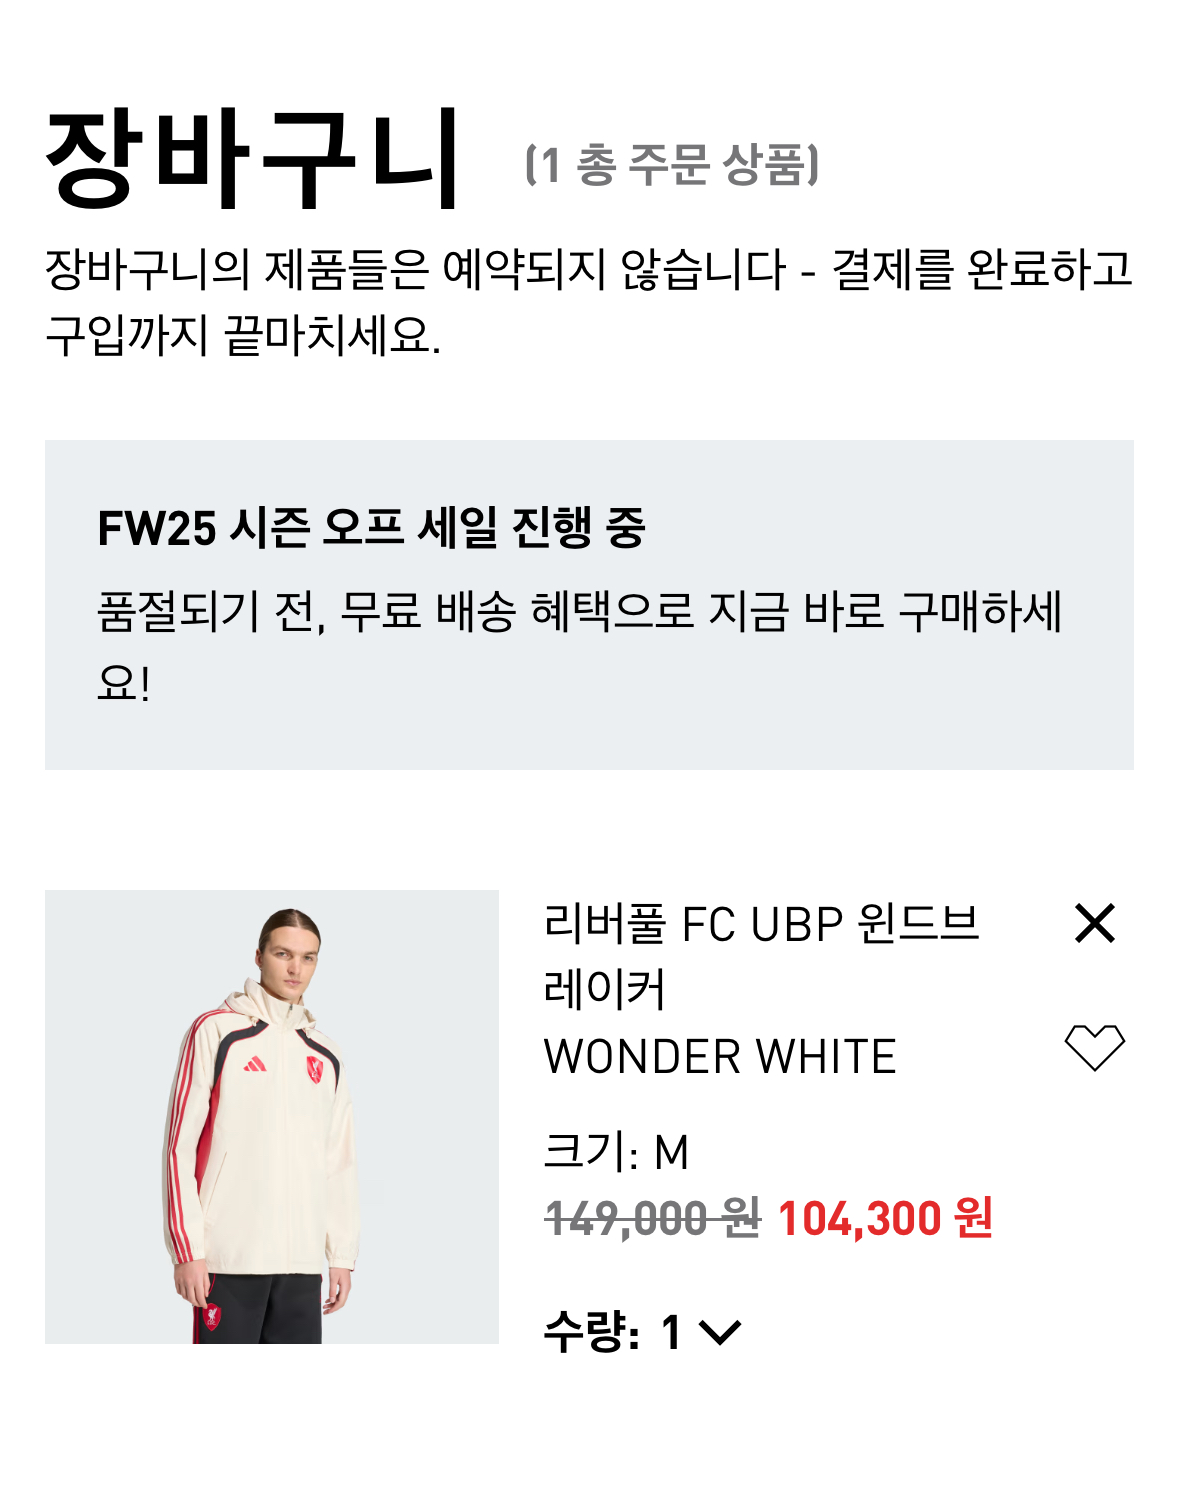
Task: Click the 장바구니 page heading
Action: pyautogui.click(x=252, y=159)
